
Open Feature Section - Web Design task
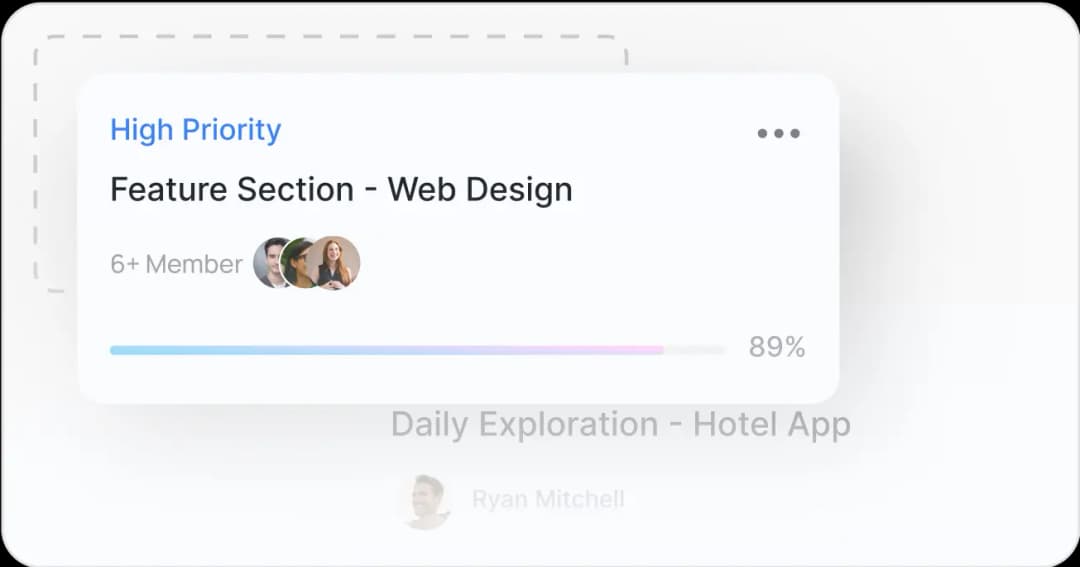click(341, 189)
